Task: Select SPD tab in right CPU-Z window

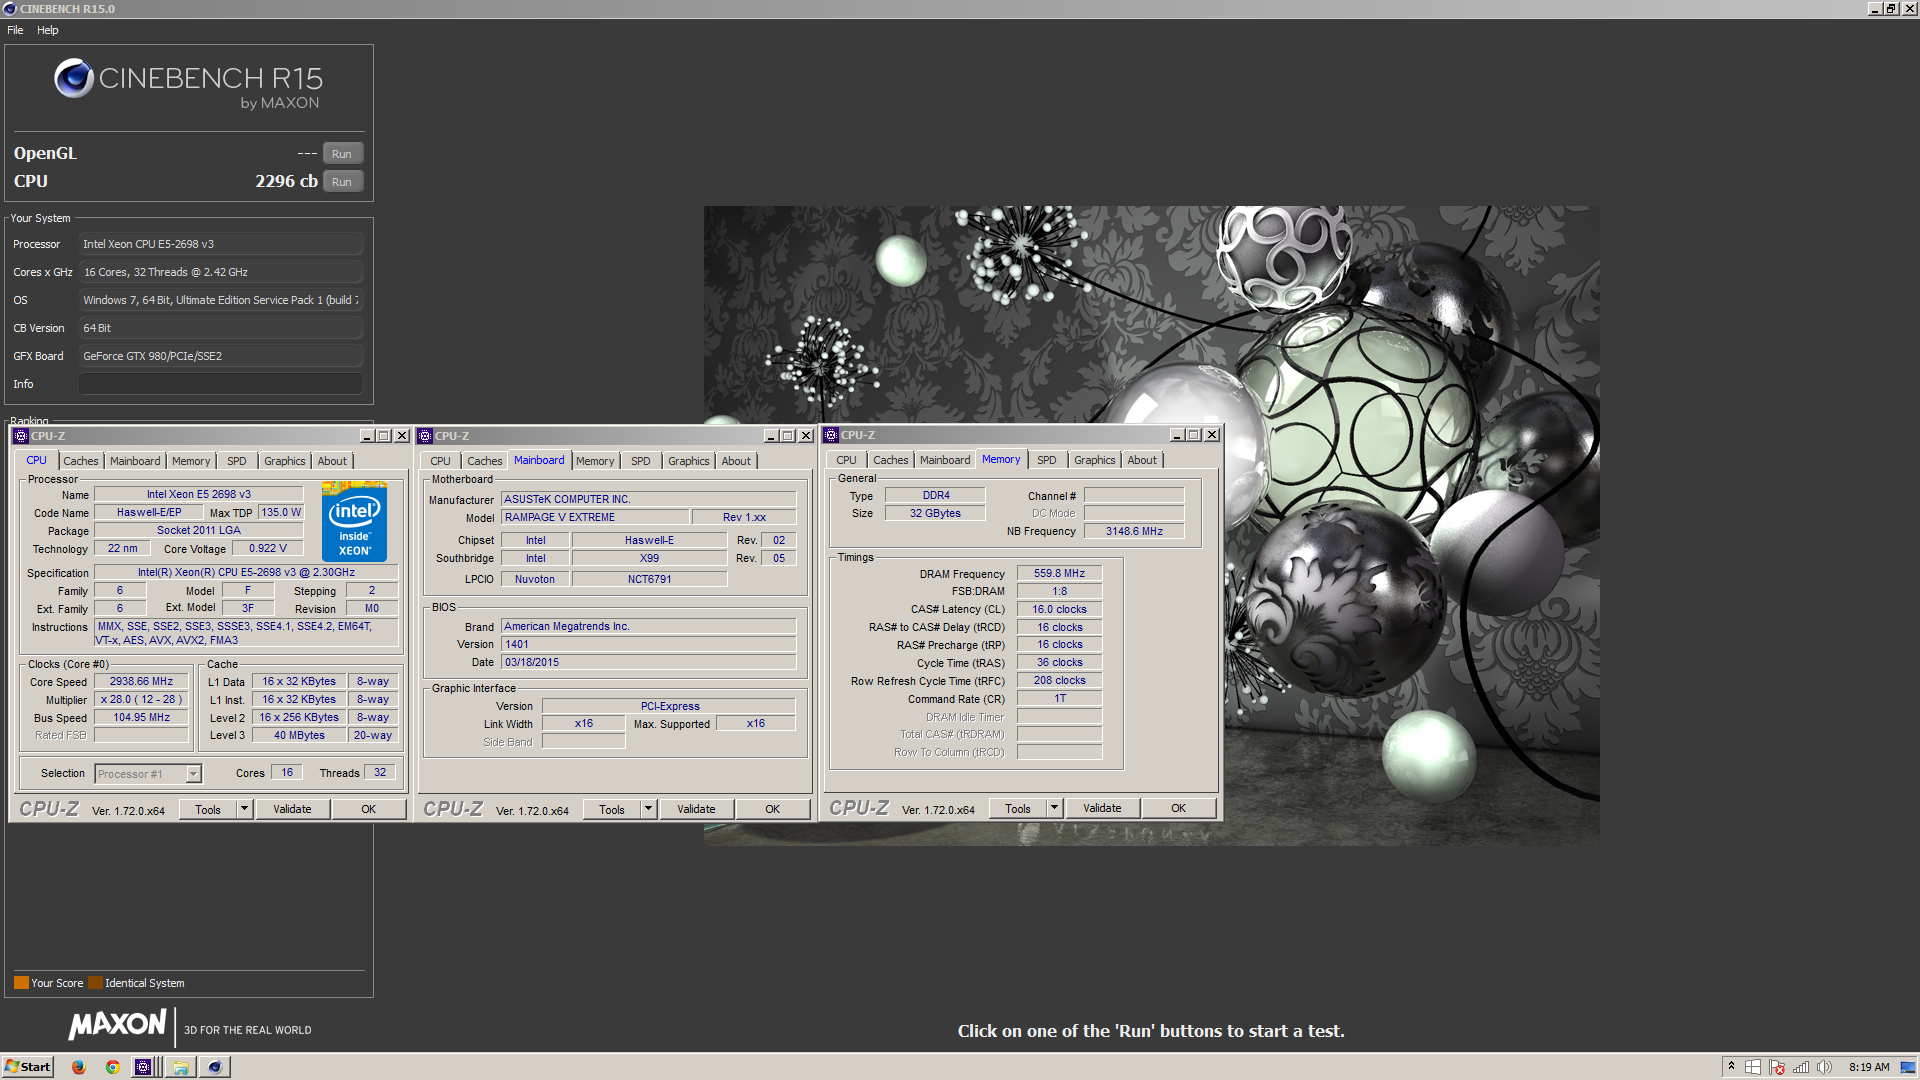Action: coord(1047,460)
